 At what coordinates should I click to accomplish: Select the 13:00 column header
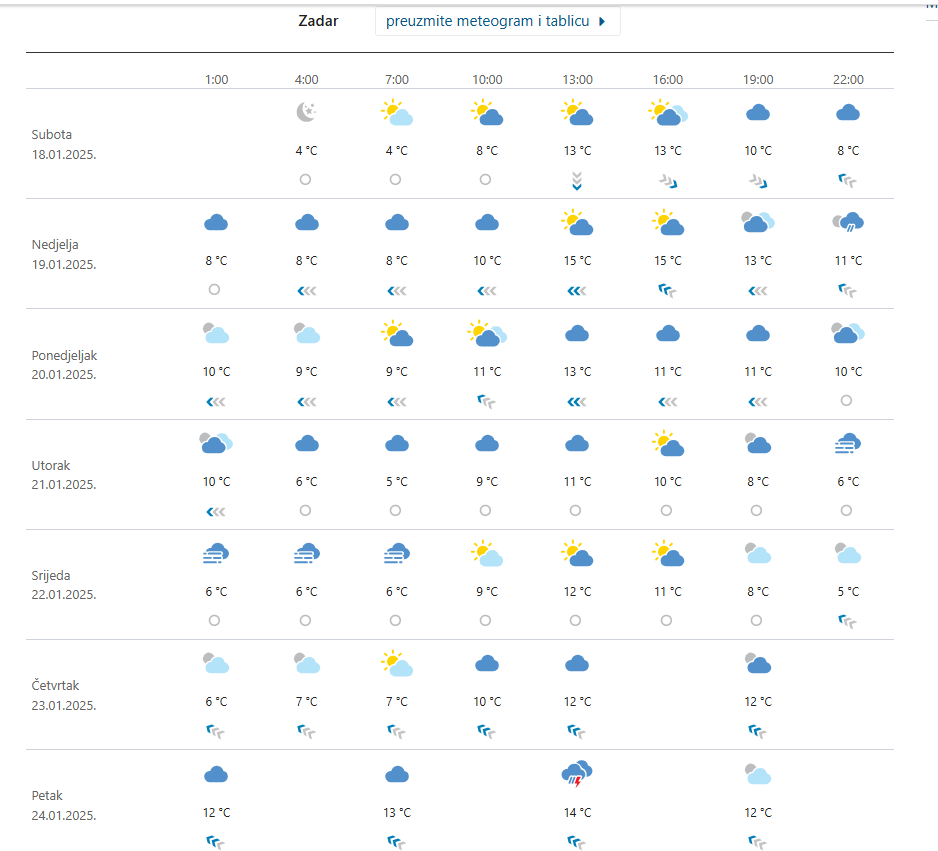click(x=577, y=79)
